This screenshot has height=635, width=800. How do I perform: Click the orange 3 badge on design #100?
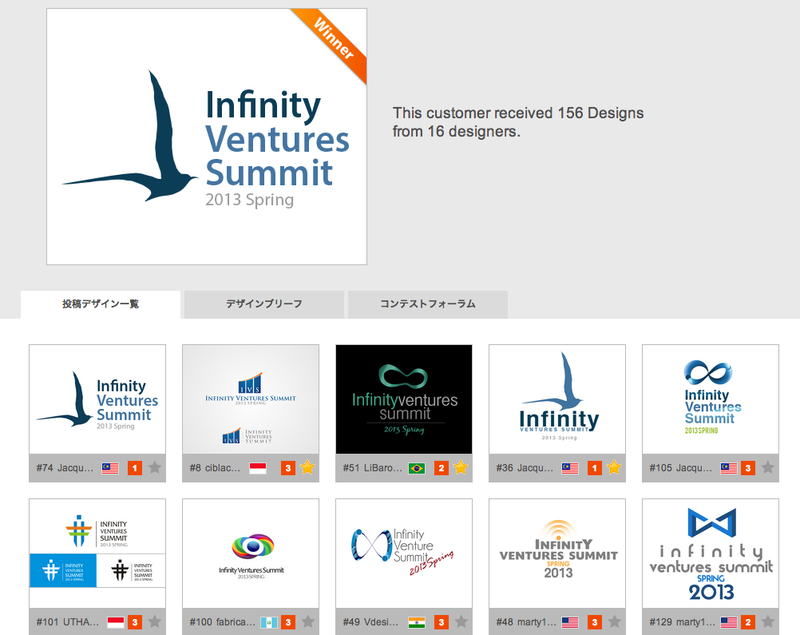[x=288, y=622]
